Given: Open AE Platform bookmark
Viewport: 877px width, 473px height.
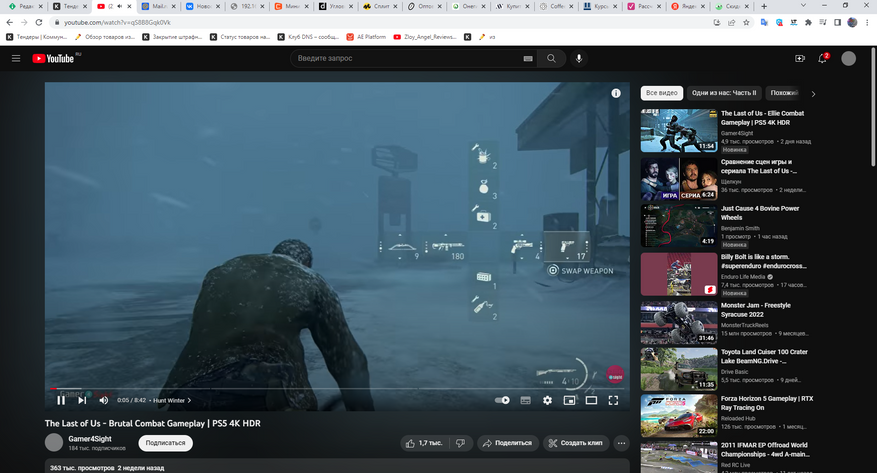Looking at the screenshot, I should point(366,37).
